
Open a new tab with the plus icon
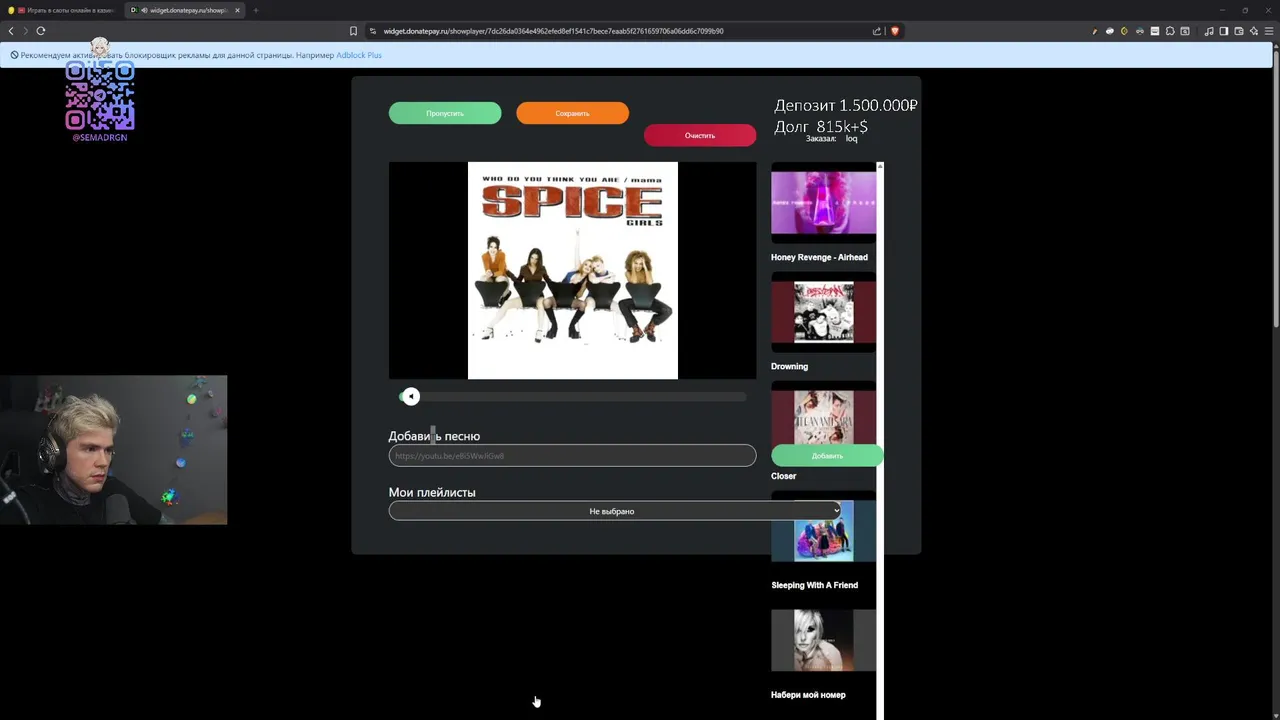click(x=256, y=10)
